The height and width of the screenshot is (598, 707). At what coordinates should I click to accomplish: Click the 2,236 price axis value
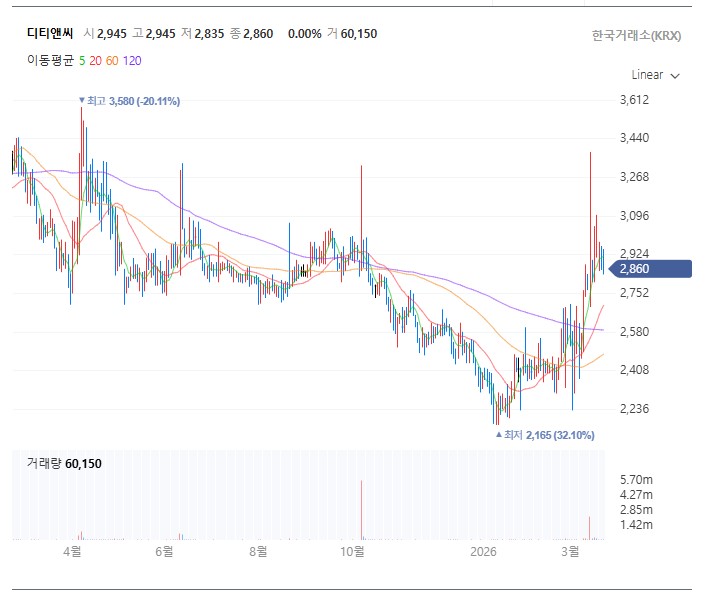[x=634, y=409]
